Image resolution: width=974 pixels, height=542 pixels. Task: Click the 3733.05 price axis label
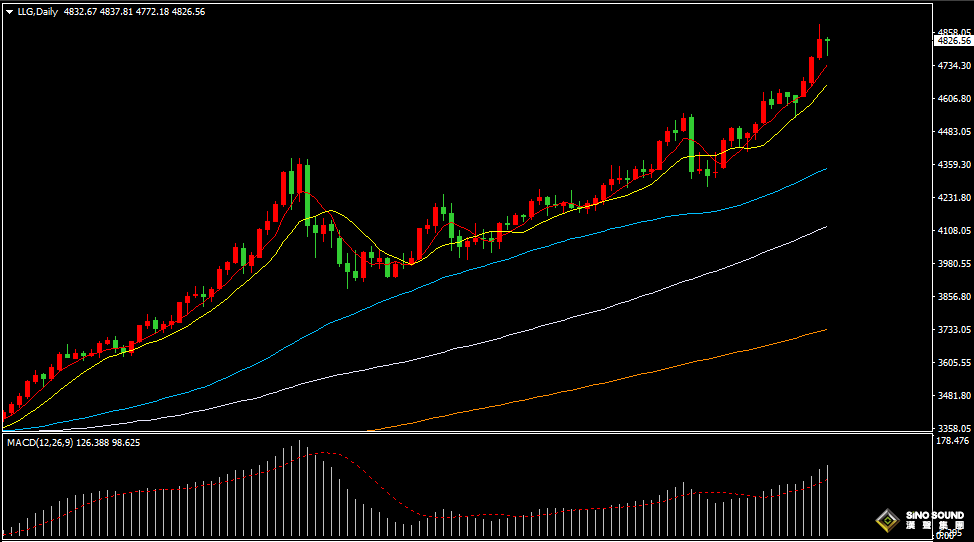coord(954,329)
